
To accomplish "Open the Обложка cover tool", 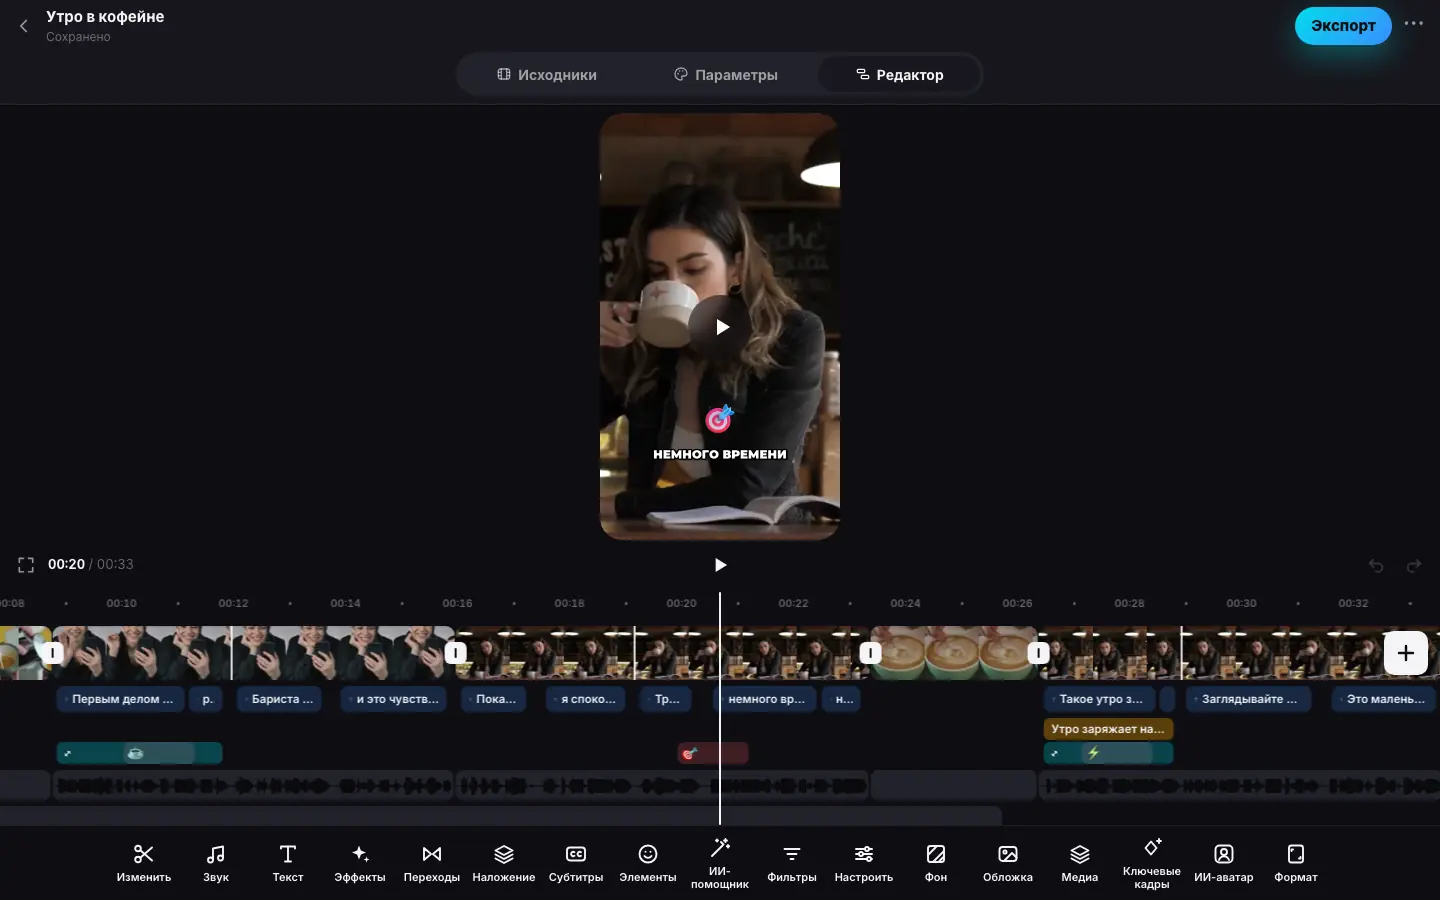I will [x=1008, y=863].
